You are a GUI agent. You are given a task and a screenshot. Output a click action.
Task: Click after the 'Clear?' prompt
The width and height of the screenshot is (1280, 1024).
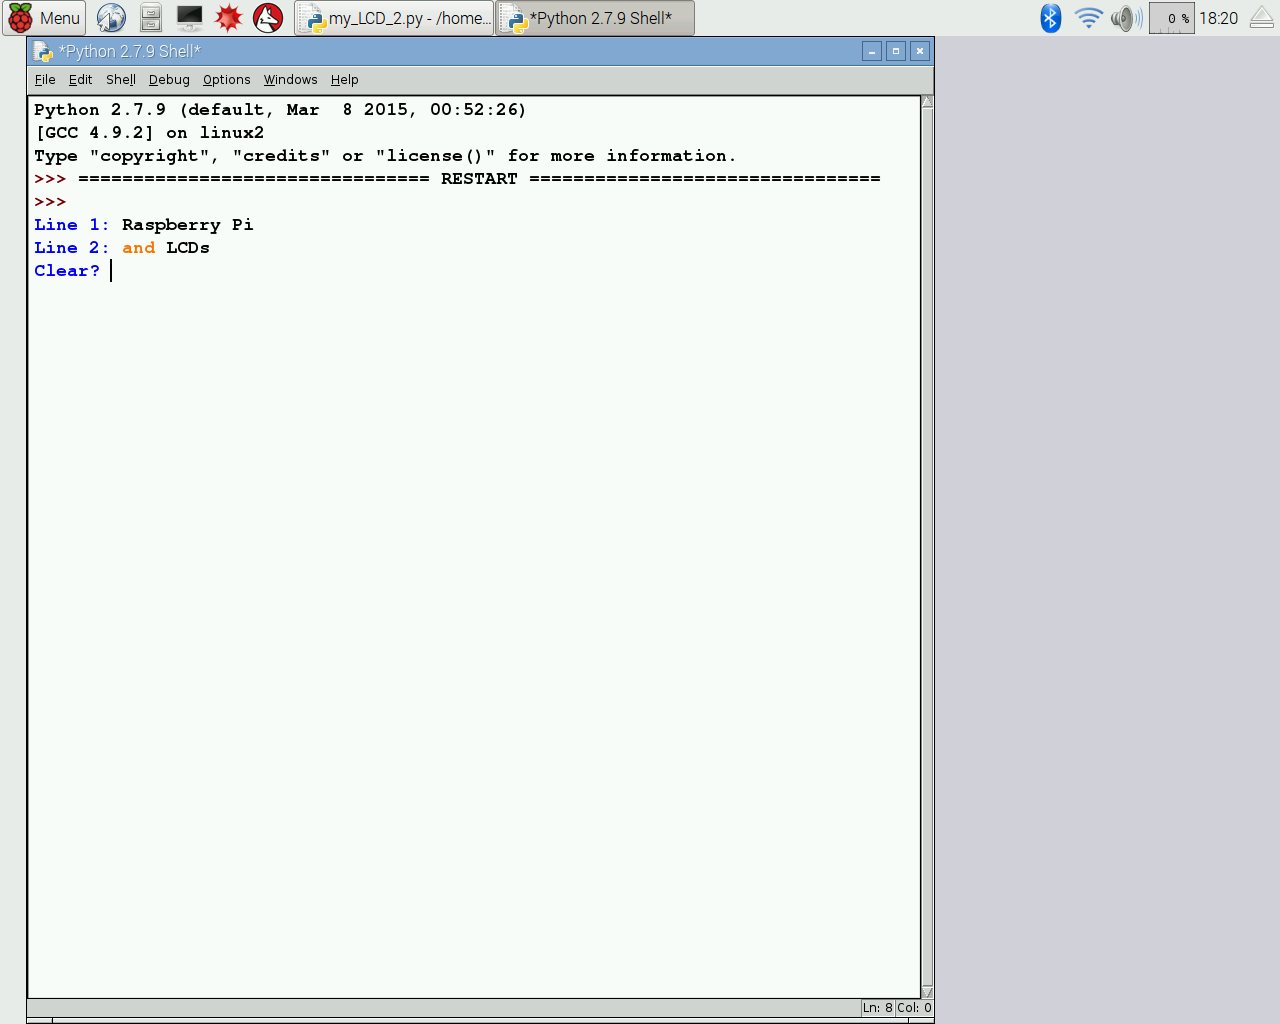click(x=112, y=271)
